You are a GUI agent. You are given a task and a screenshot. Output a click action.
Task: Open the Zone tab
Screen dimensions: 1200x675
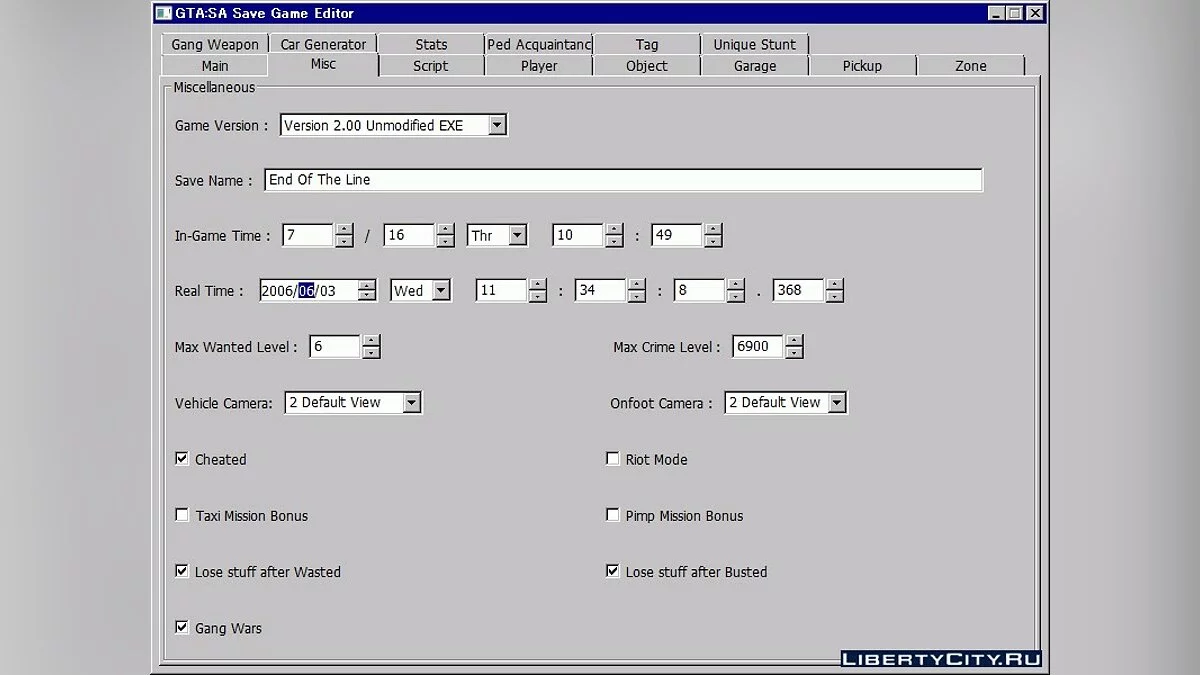pos(970,65)
